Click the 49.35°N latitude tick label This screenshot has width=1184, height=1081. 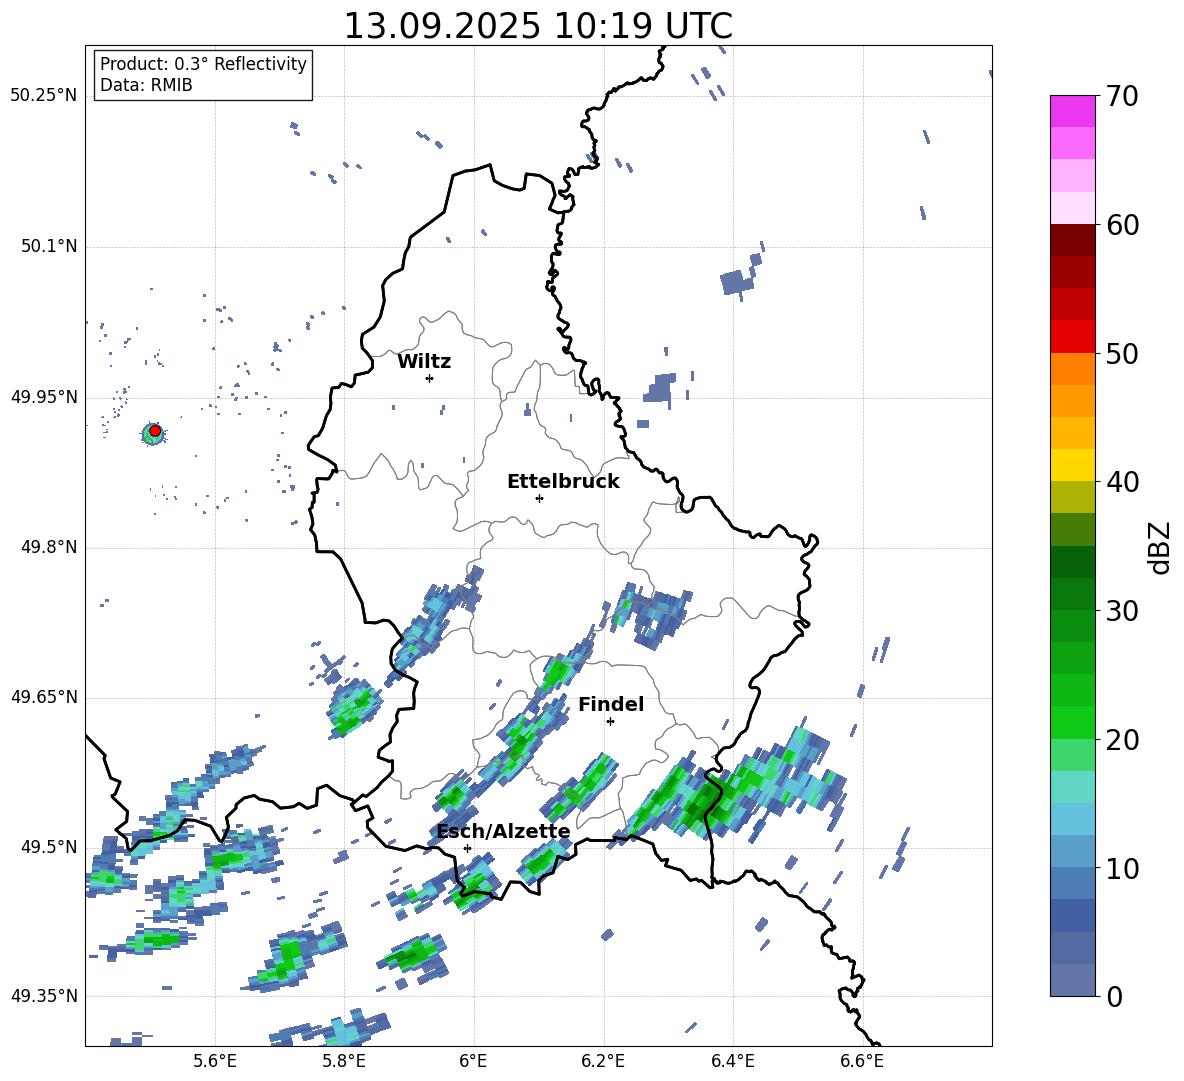coord(44,996)
